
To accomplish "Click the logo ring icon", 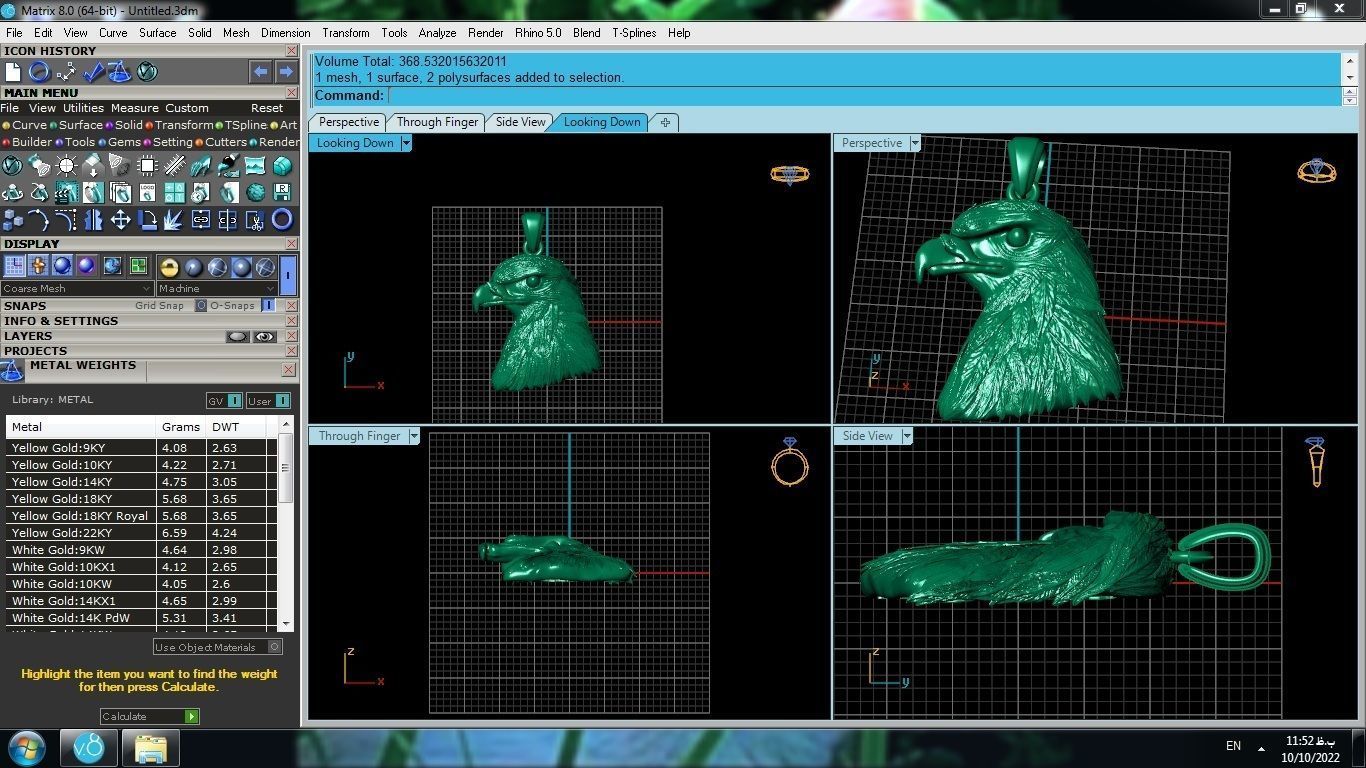I will (147, 192).
